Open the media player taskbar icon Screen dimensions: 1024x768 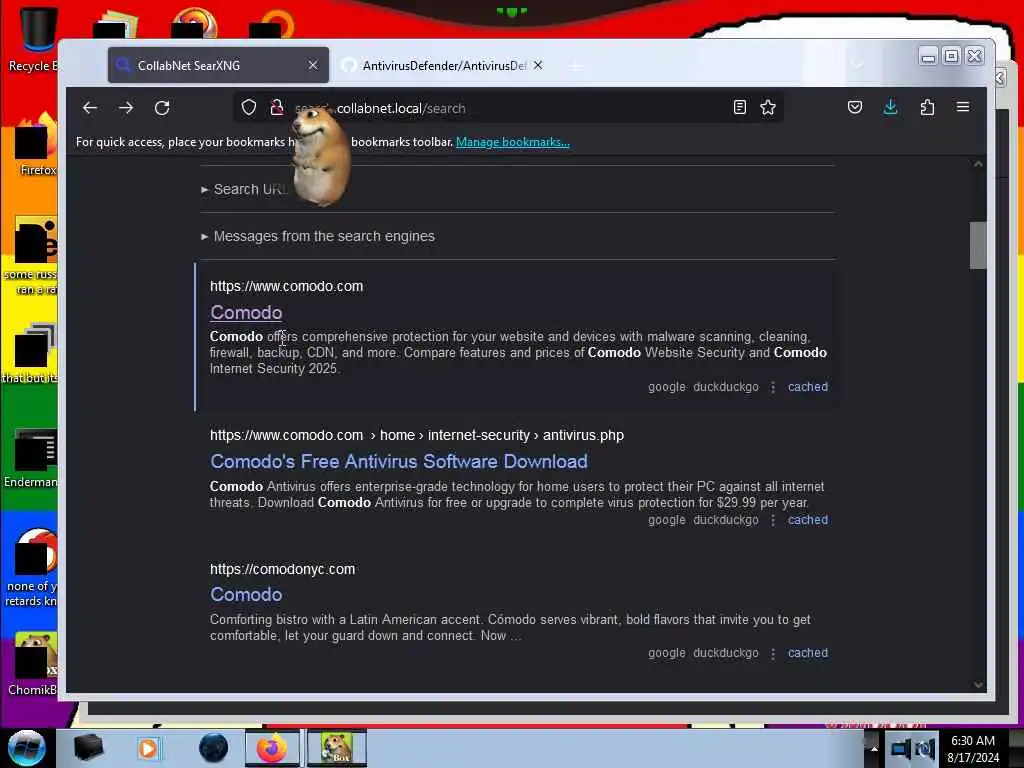click(148, 748)
